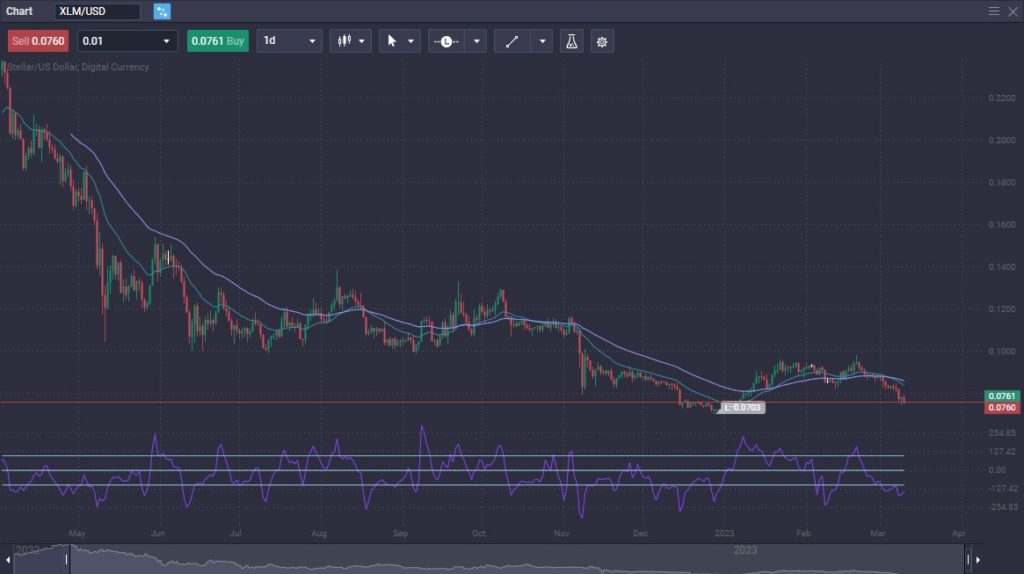Click the Sell 0.0760 button
Screen dimensions: 1024x574
(37, 41)
